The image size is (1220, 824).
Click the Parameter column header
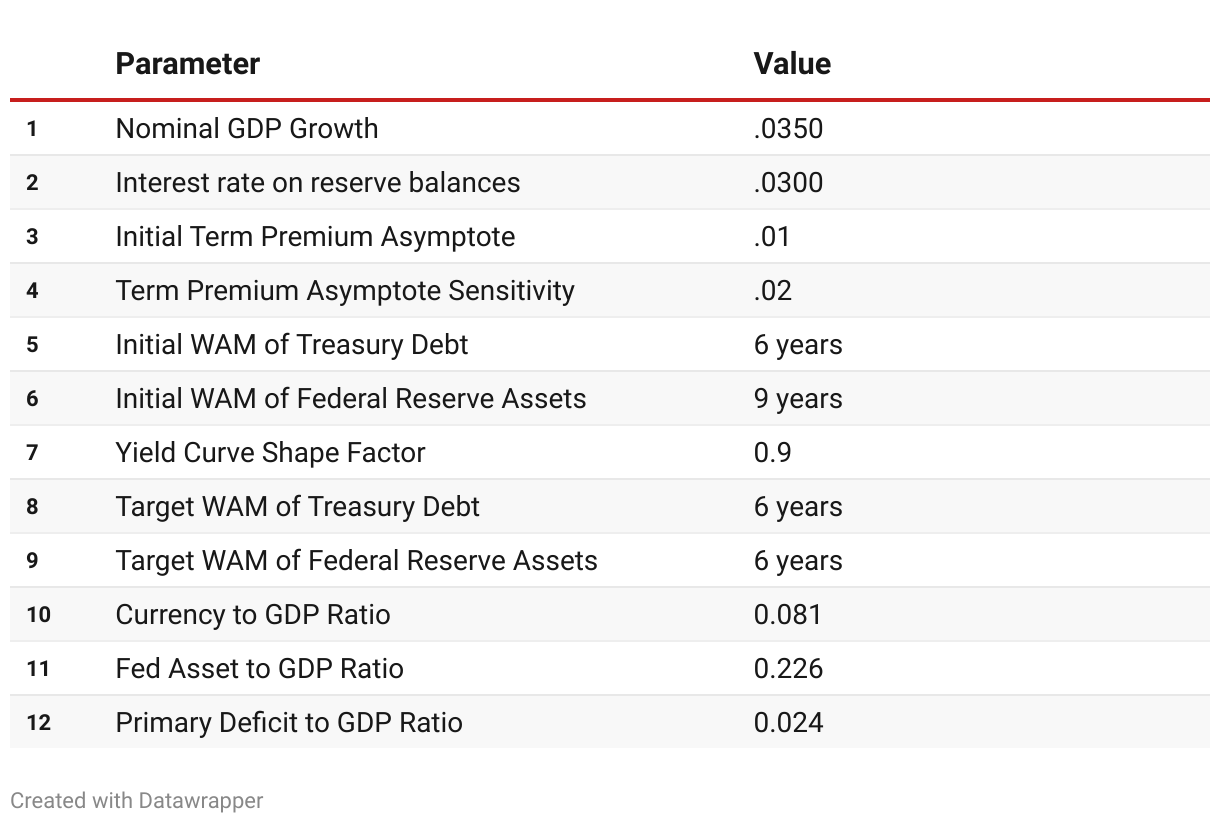(187, 64)
